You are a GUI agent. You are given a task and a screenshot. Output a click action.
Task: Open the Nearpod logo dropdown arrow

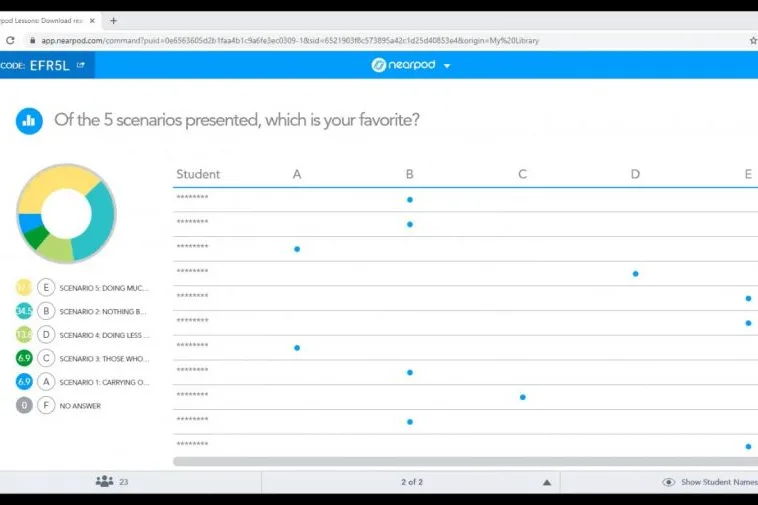pyautogui.click(x=447, y=66)
